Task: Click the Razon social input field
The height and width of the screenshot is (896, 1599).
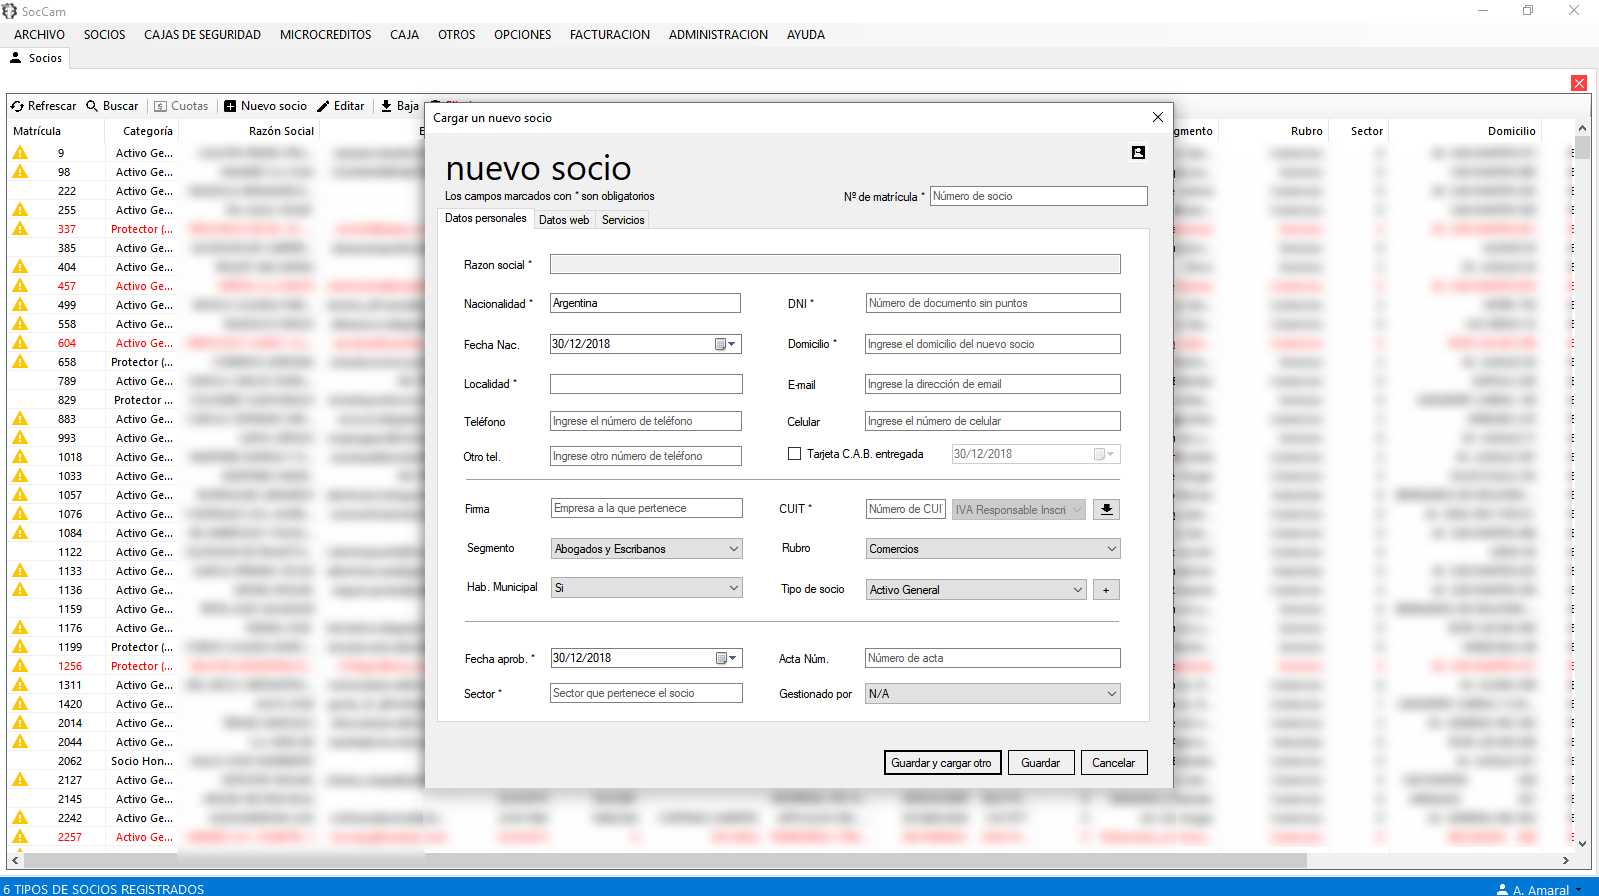Action: [x=835, y=264]
